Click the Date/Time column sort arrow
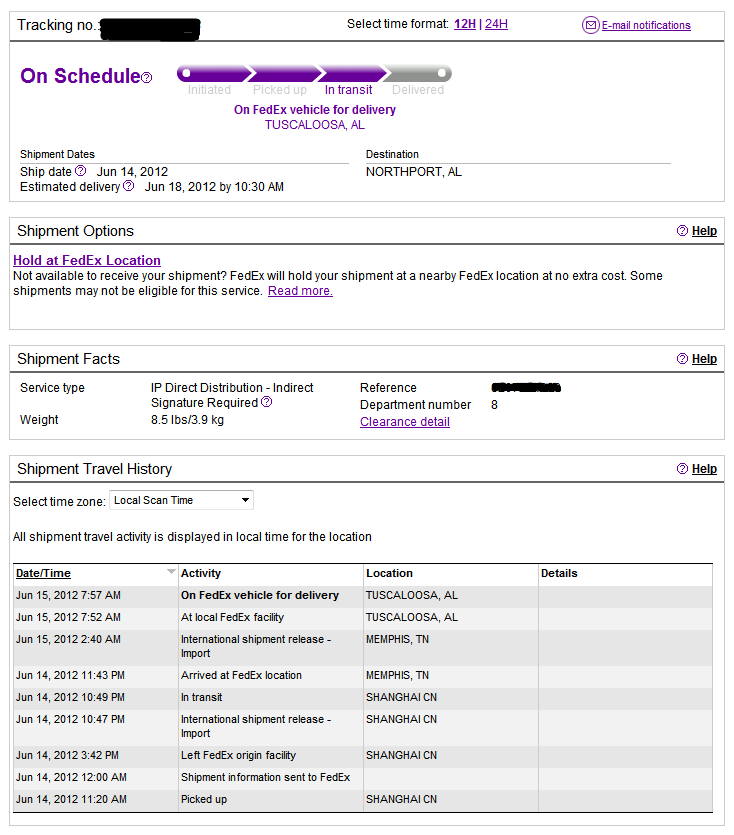 [x=171, y=572]
